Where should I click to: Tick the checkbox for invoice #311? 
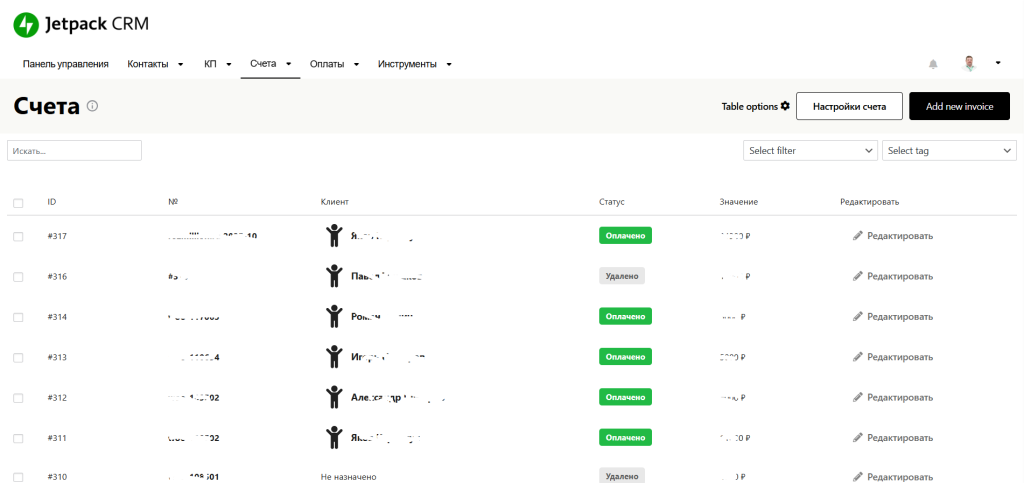(x=18, y=439)
